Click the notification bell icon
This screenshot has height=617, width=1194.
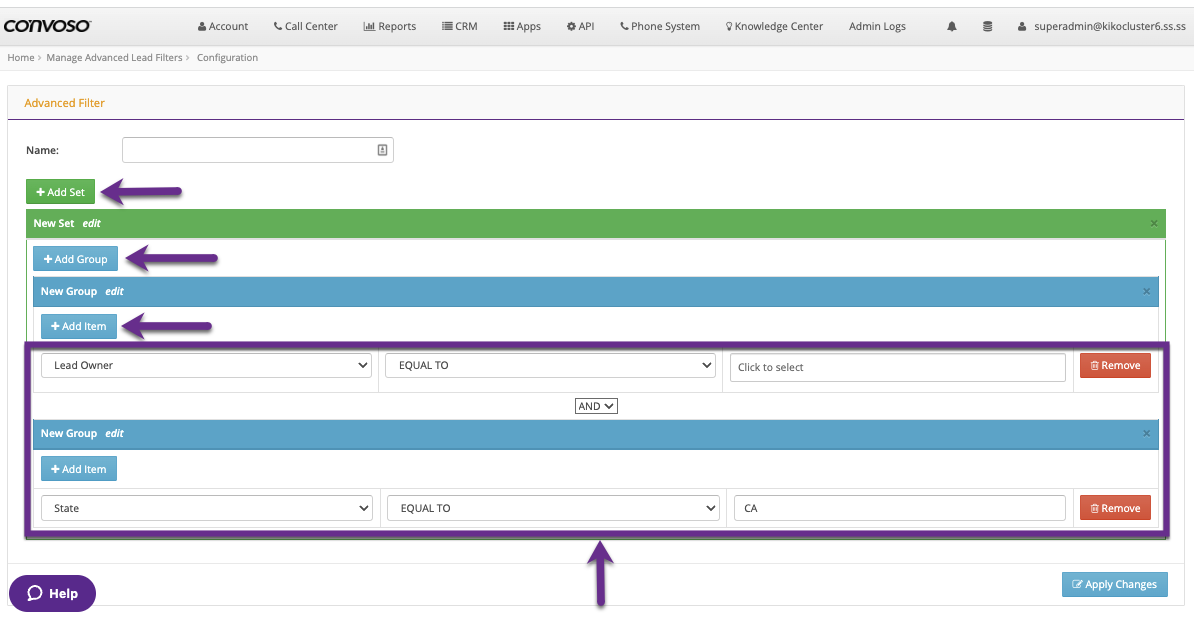952,27
